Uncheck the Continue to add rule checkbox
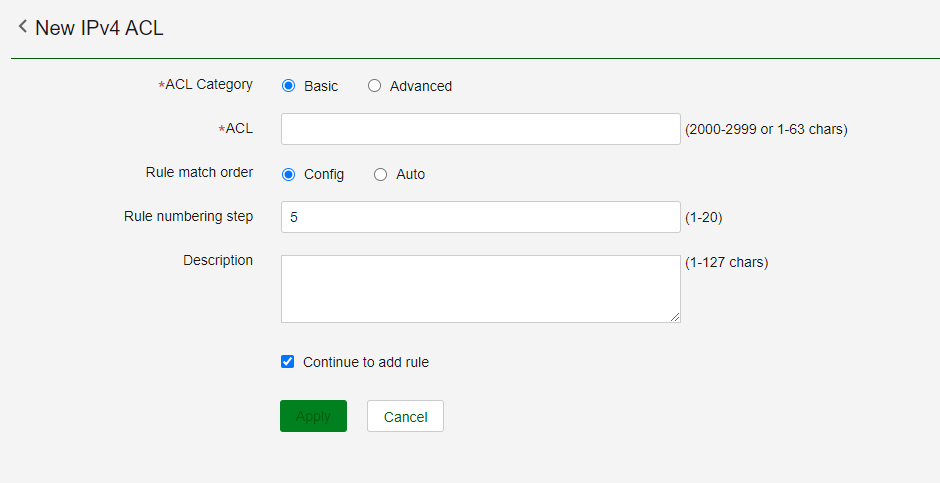Image resolution: width=940 pixels, height=483 pixels. (288, 362)
